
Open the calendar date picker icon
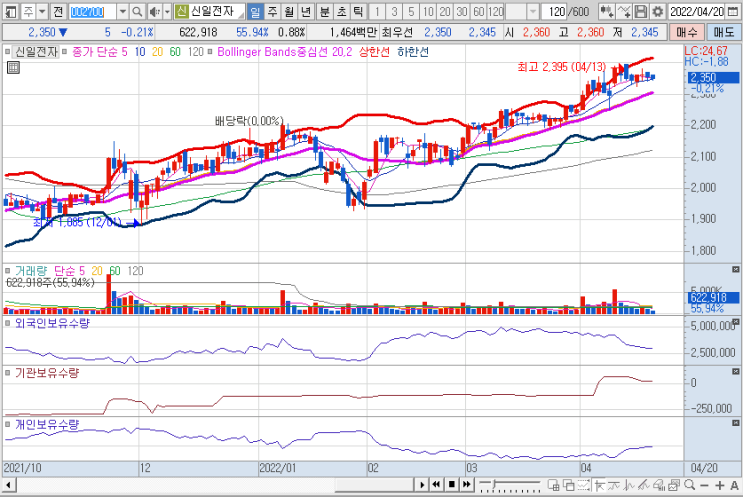click(x=732, y=11)
